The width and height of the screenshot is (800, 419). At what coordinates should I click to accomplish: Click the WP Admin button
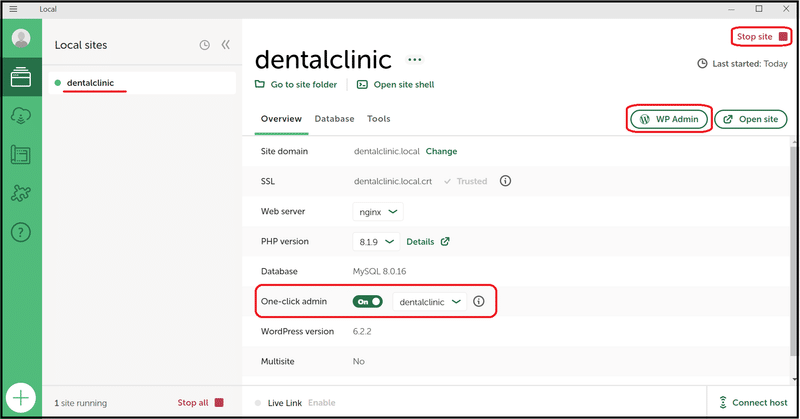point(669,119)
